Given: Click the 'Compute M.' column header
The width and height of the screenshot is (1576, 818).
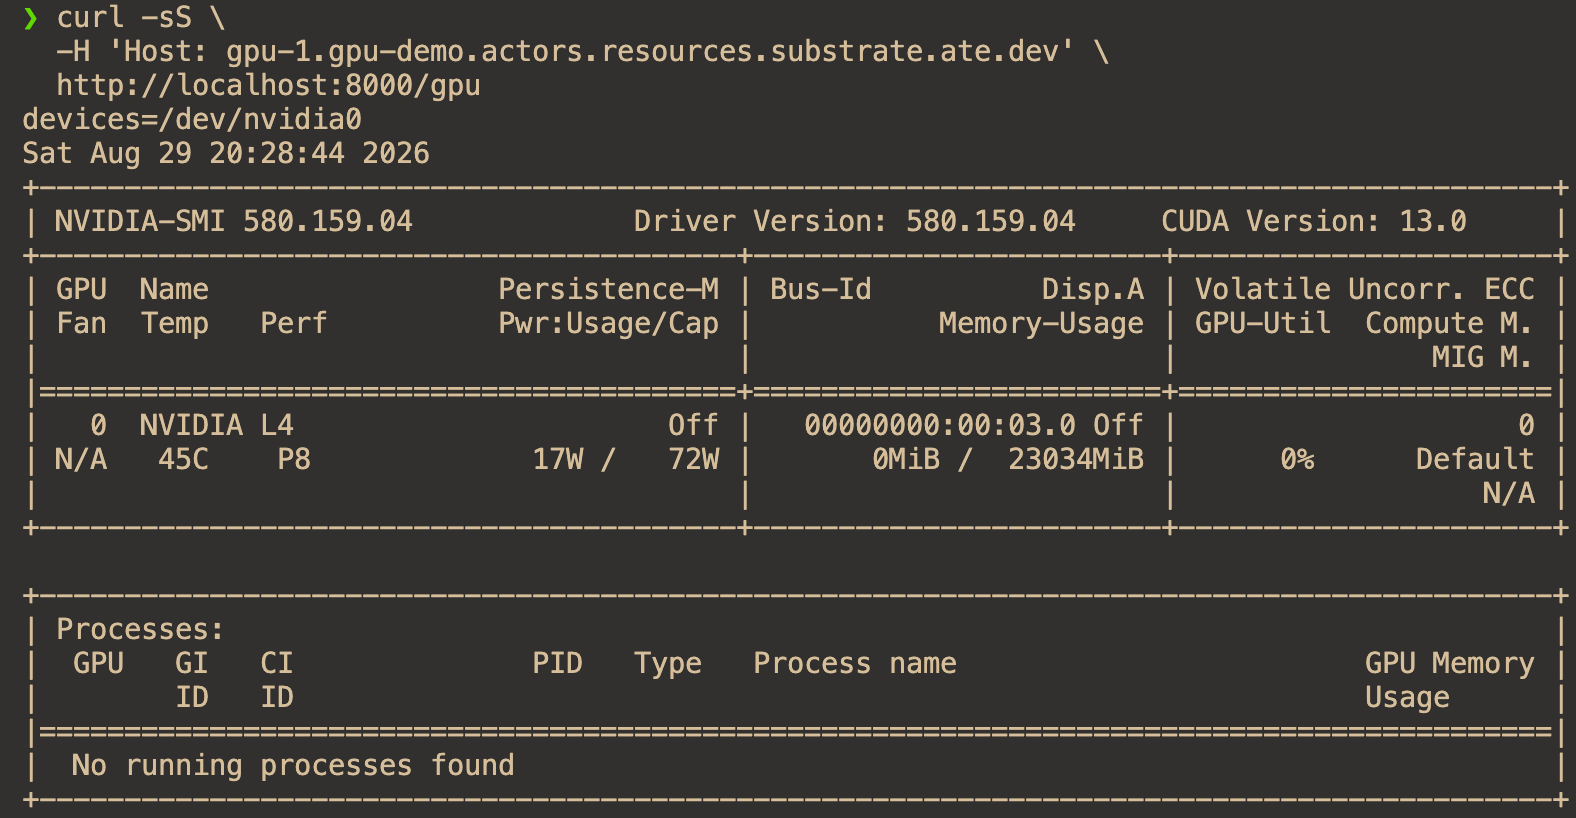Looking at the screenshot, I should 1449,324.
